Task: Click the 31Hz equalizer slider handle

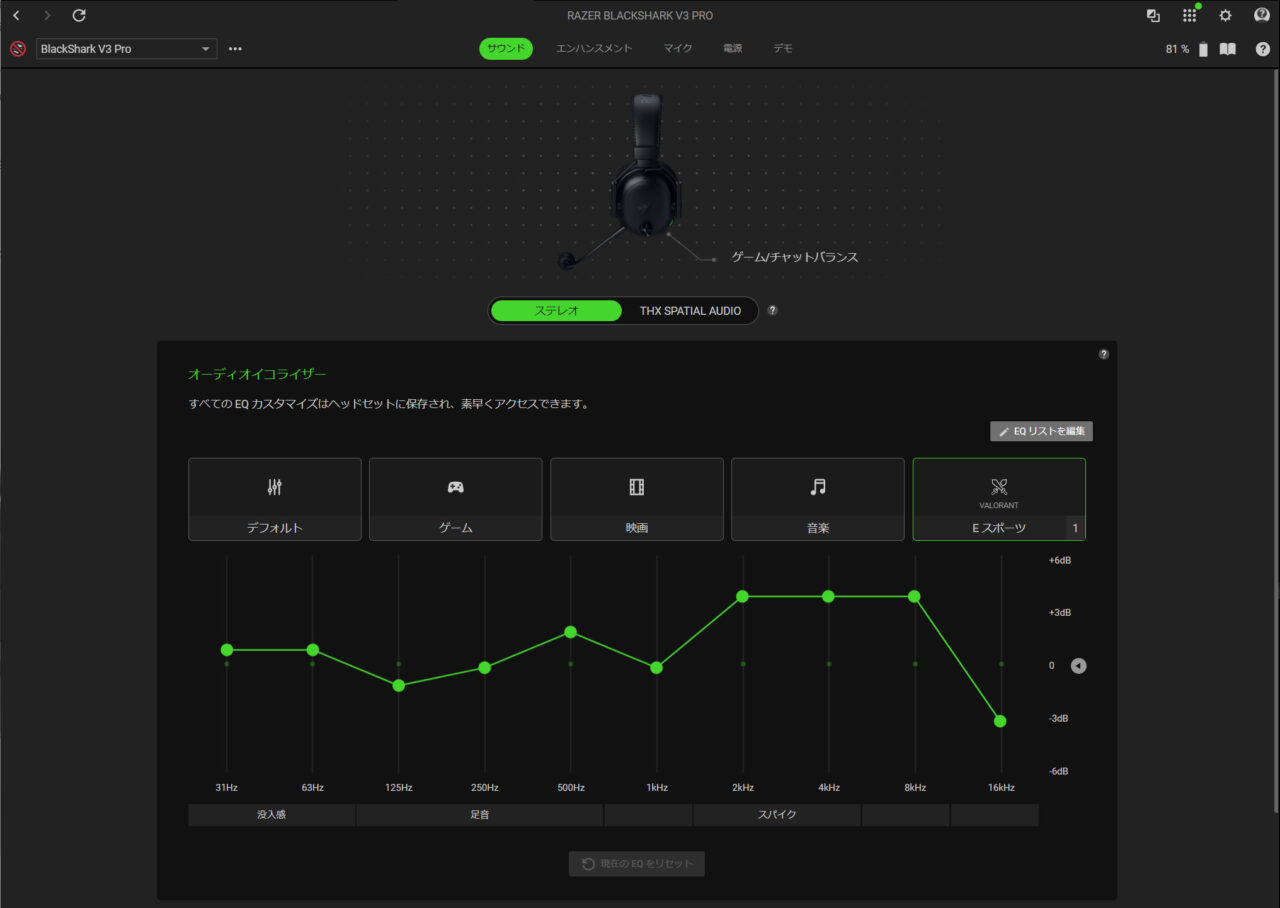Action: pos(227,650)
